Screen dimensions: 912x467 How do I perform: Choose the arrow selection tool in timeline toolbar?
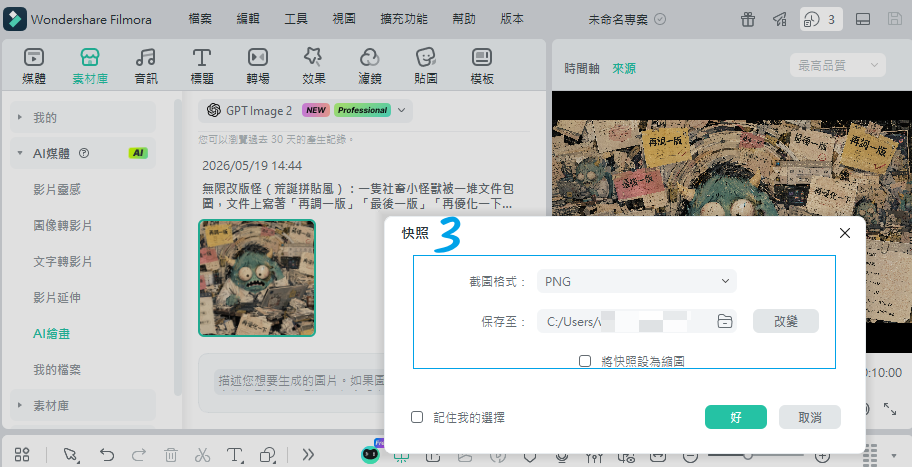pos(71,454)
